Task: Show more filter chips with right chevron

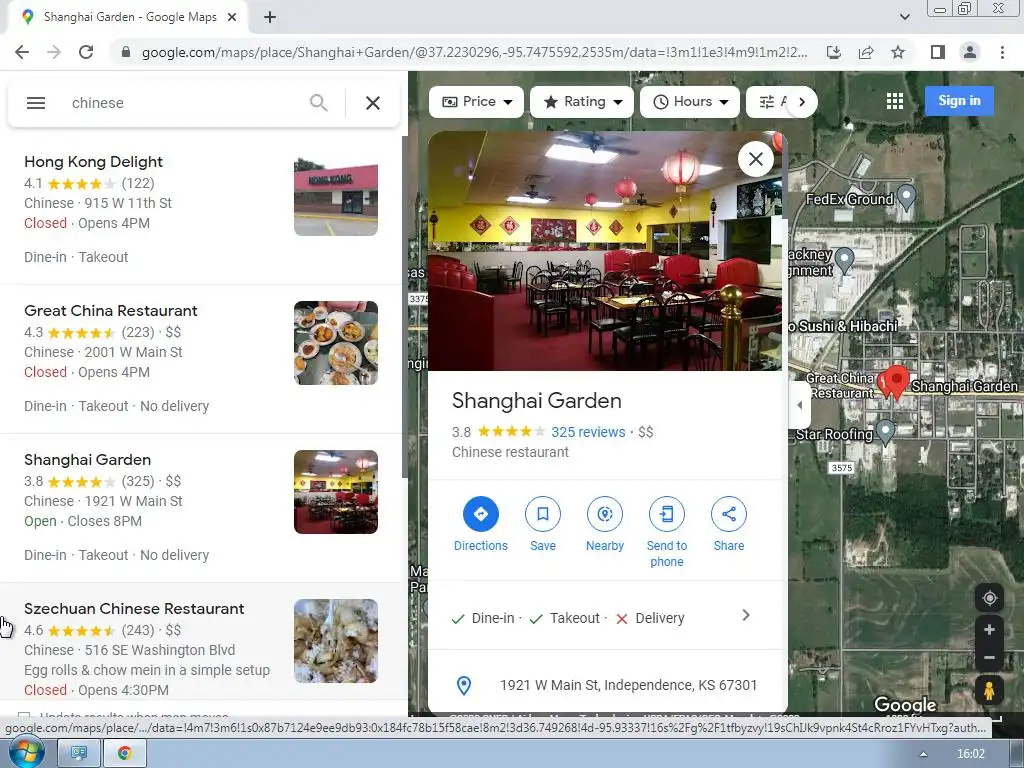Action: point(802,102)
